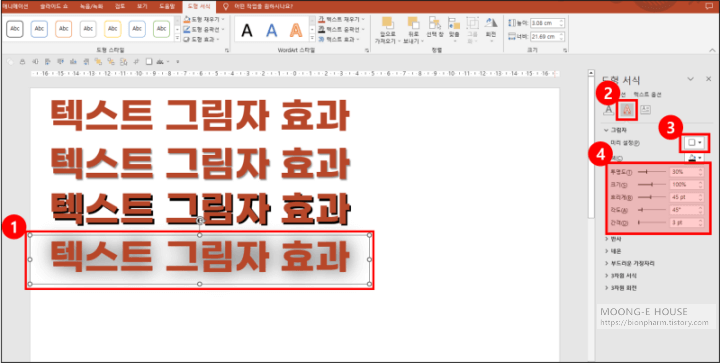
Task: Expand the 반사 (Reflection) section
Action: (613, 239)
